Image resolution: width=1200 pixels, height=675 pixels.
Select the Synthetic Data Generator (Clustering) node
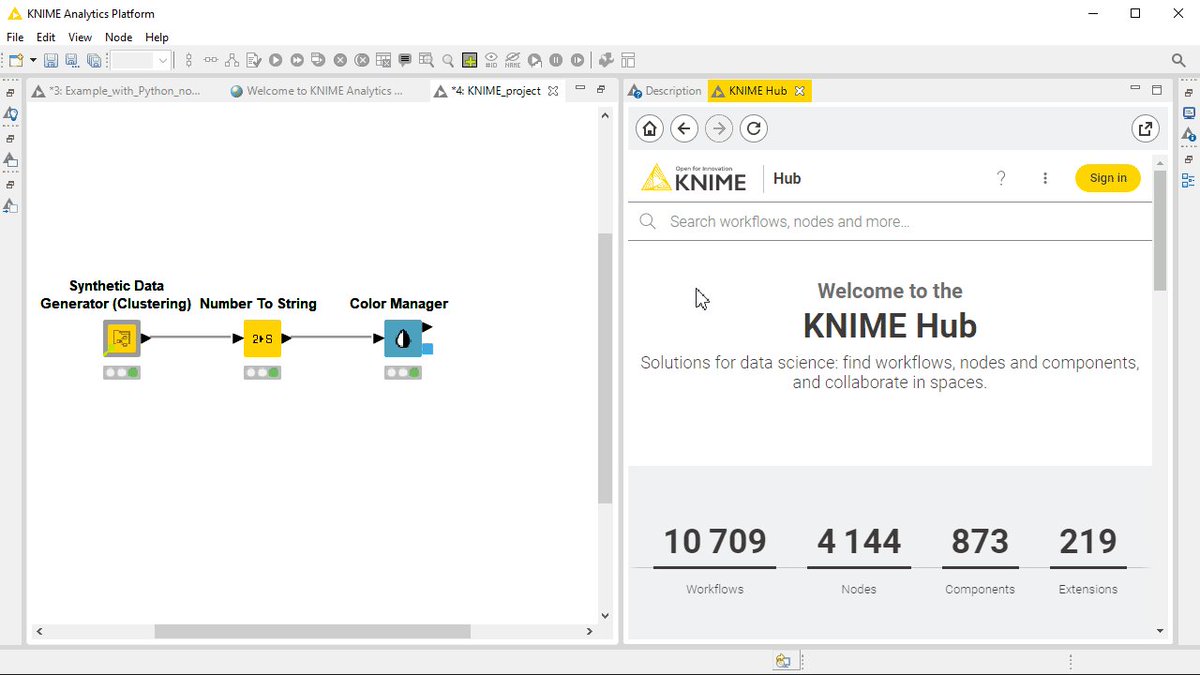[x=122, y=338]
